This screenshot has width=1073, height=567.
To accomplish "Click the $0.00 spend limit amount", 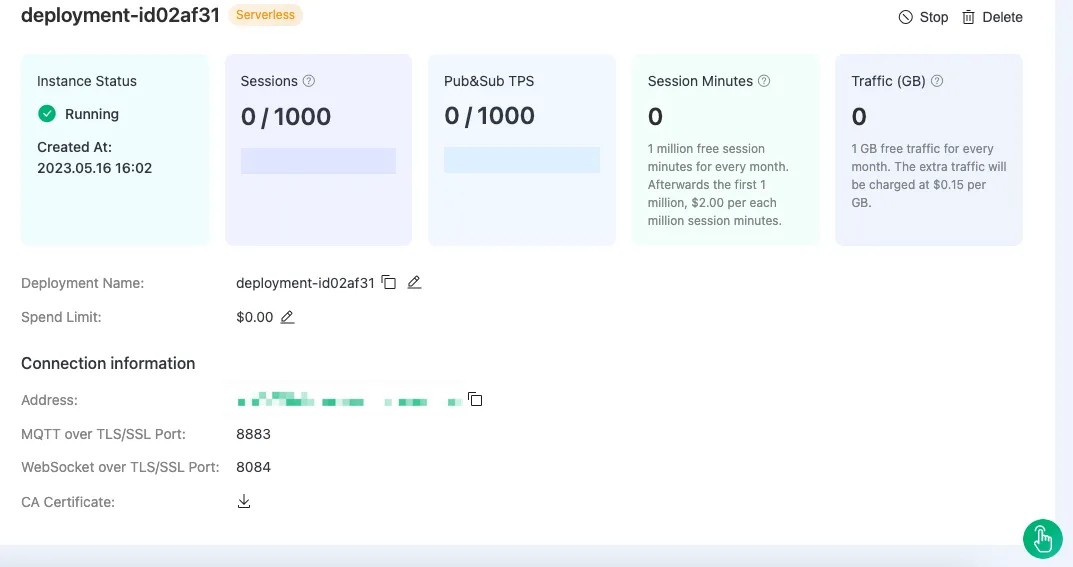I will point(254,317).
